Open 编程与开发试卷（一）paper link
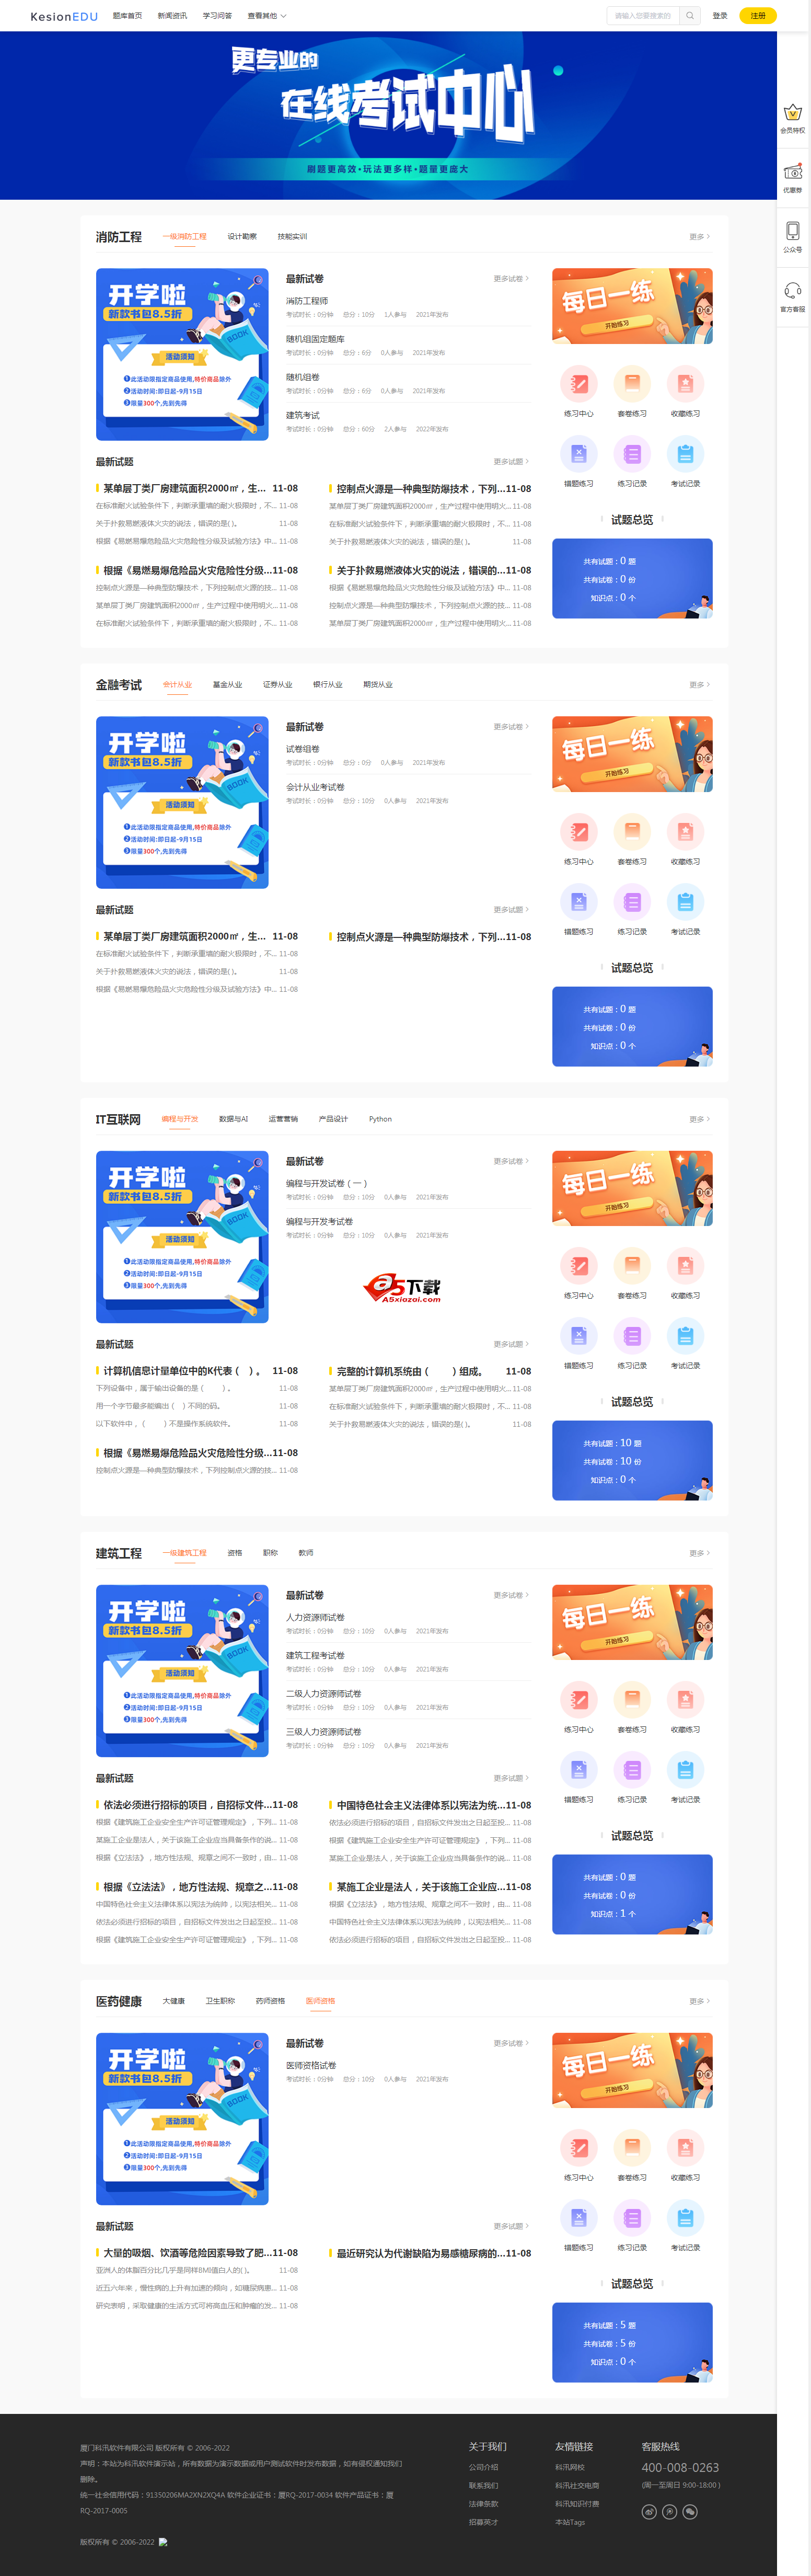The image size is (811, 2576). (x=327, y=1183)
